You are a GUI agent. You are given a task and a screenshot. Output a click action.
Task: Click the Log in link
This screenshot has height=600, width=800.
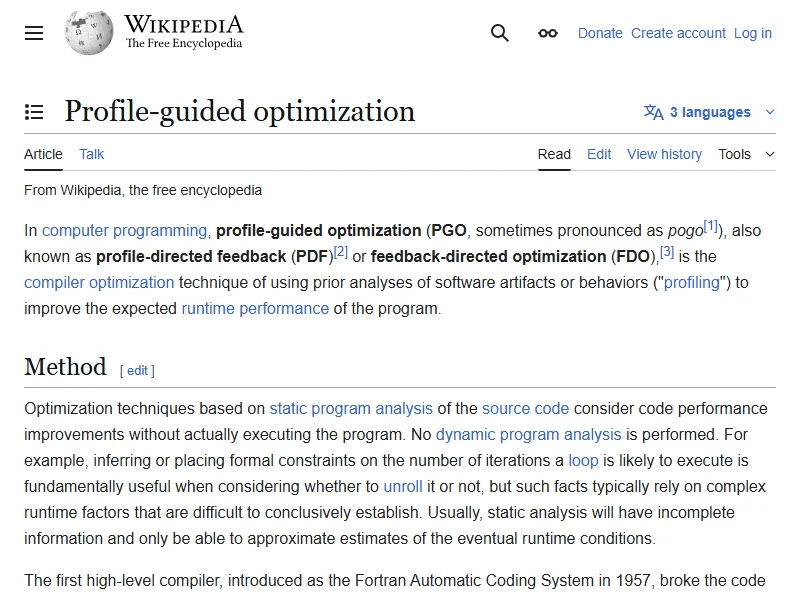[752, 33]
